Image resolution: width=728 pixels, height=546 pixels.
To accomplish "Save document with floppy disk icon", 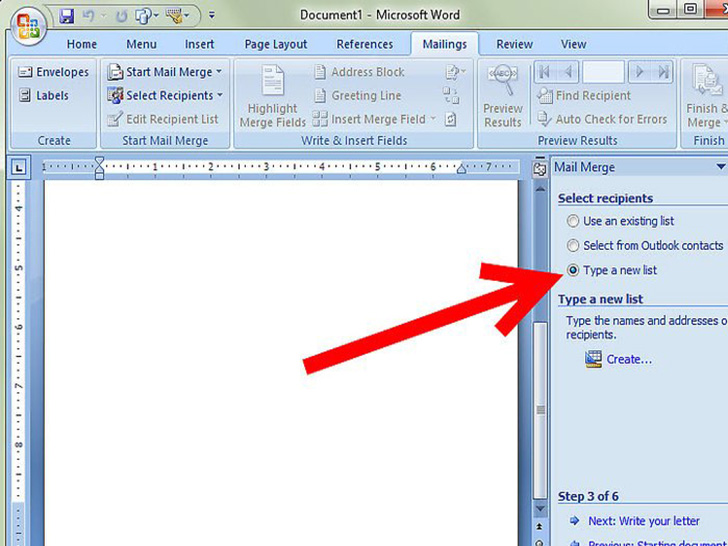I will pos(66,16).
